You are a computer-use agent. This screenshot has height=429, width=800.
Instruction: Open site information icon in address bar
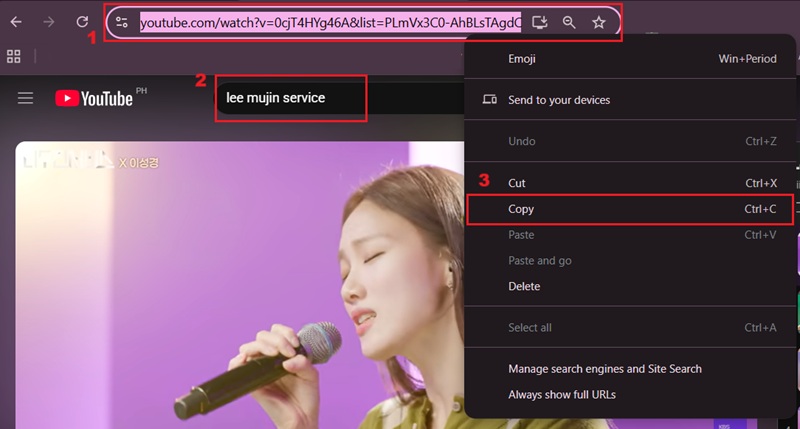point(122,22)
